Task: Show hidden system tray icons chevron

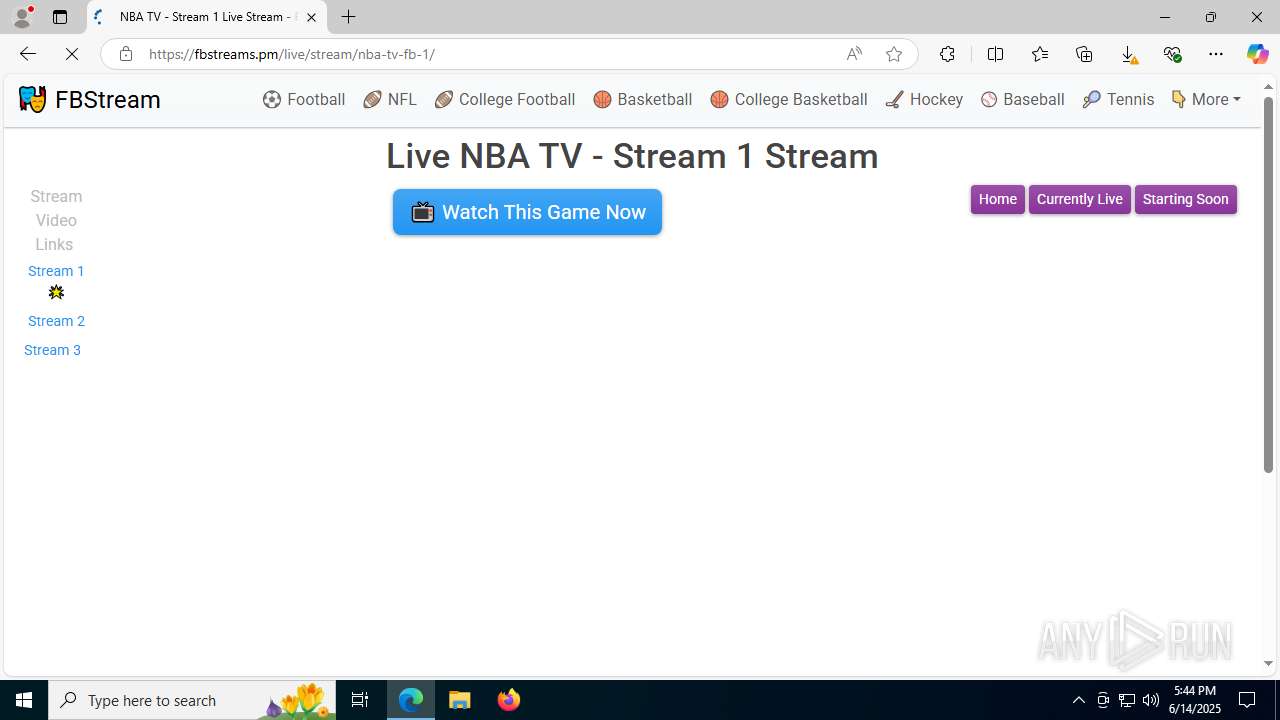Action: click(1078, 700)
